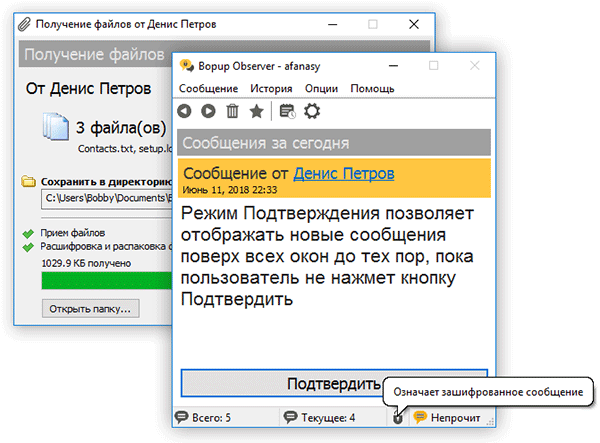Minimize the Bopup Observer window
This screenshot has width=600, height=443.
393,66
